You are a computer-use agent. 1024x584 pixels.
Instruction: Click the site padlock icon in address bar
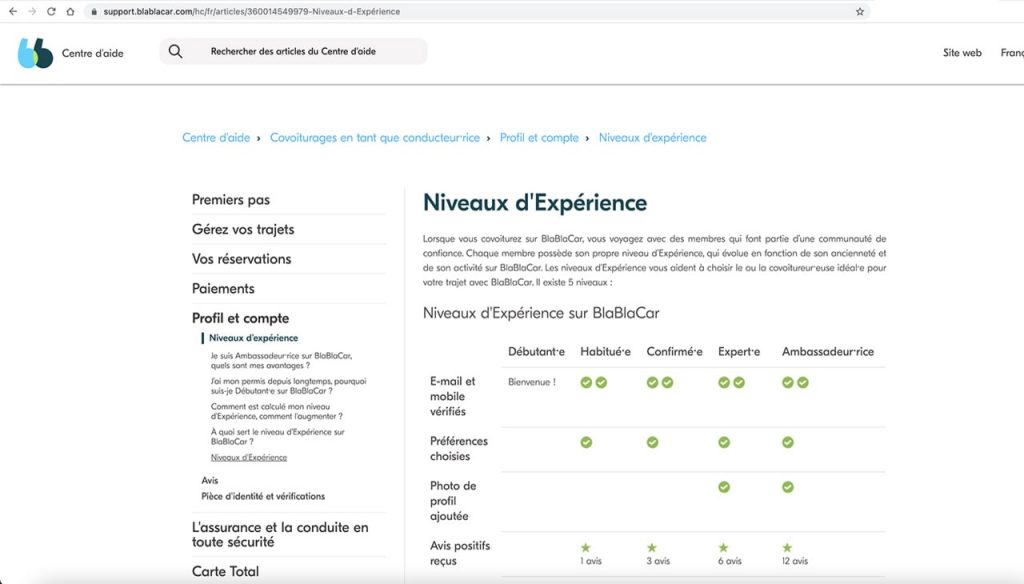[94, 12]
